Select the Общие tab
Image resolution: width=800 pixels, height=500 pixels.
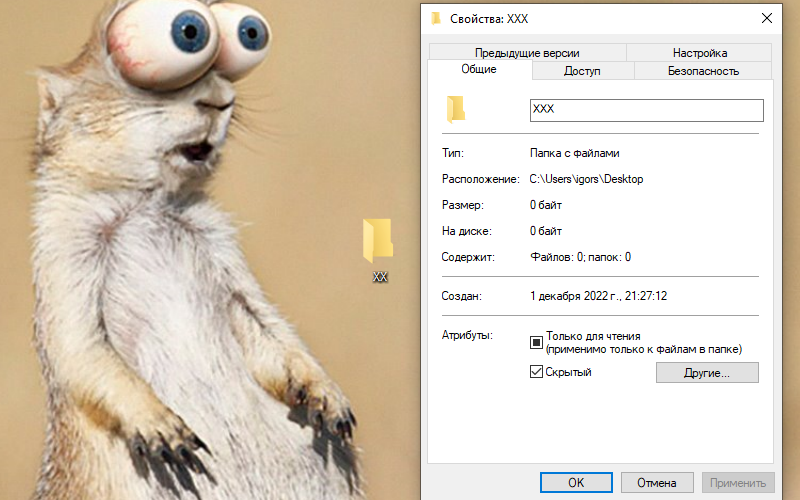pyautogui.click(x=479, y=69)
